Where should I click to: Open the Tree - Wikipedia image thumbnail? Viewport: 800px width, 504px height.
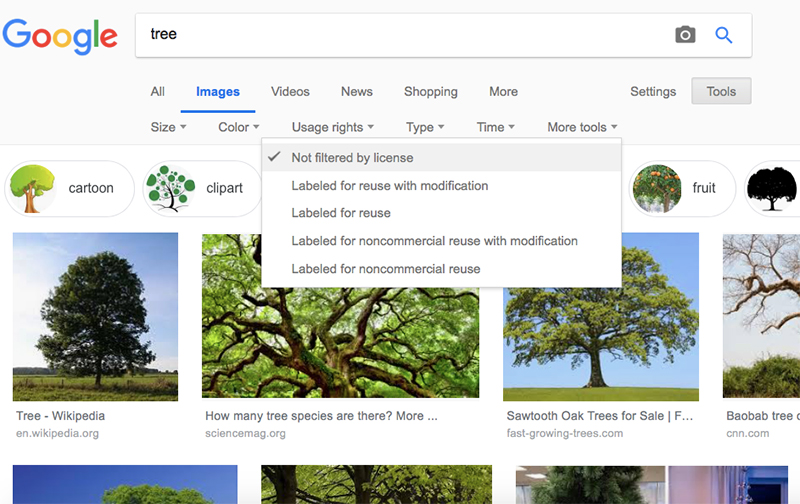[x=95, y=317]
